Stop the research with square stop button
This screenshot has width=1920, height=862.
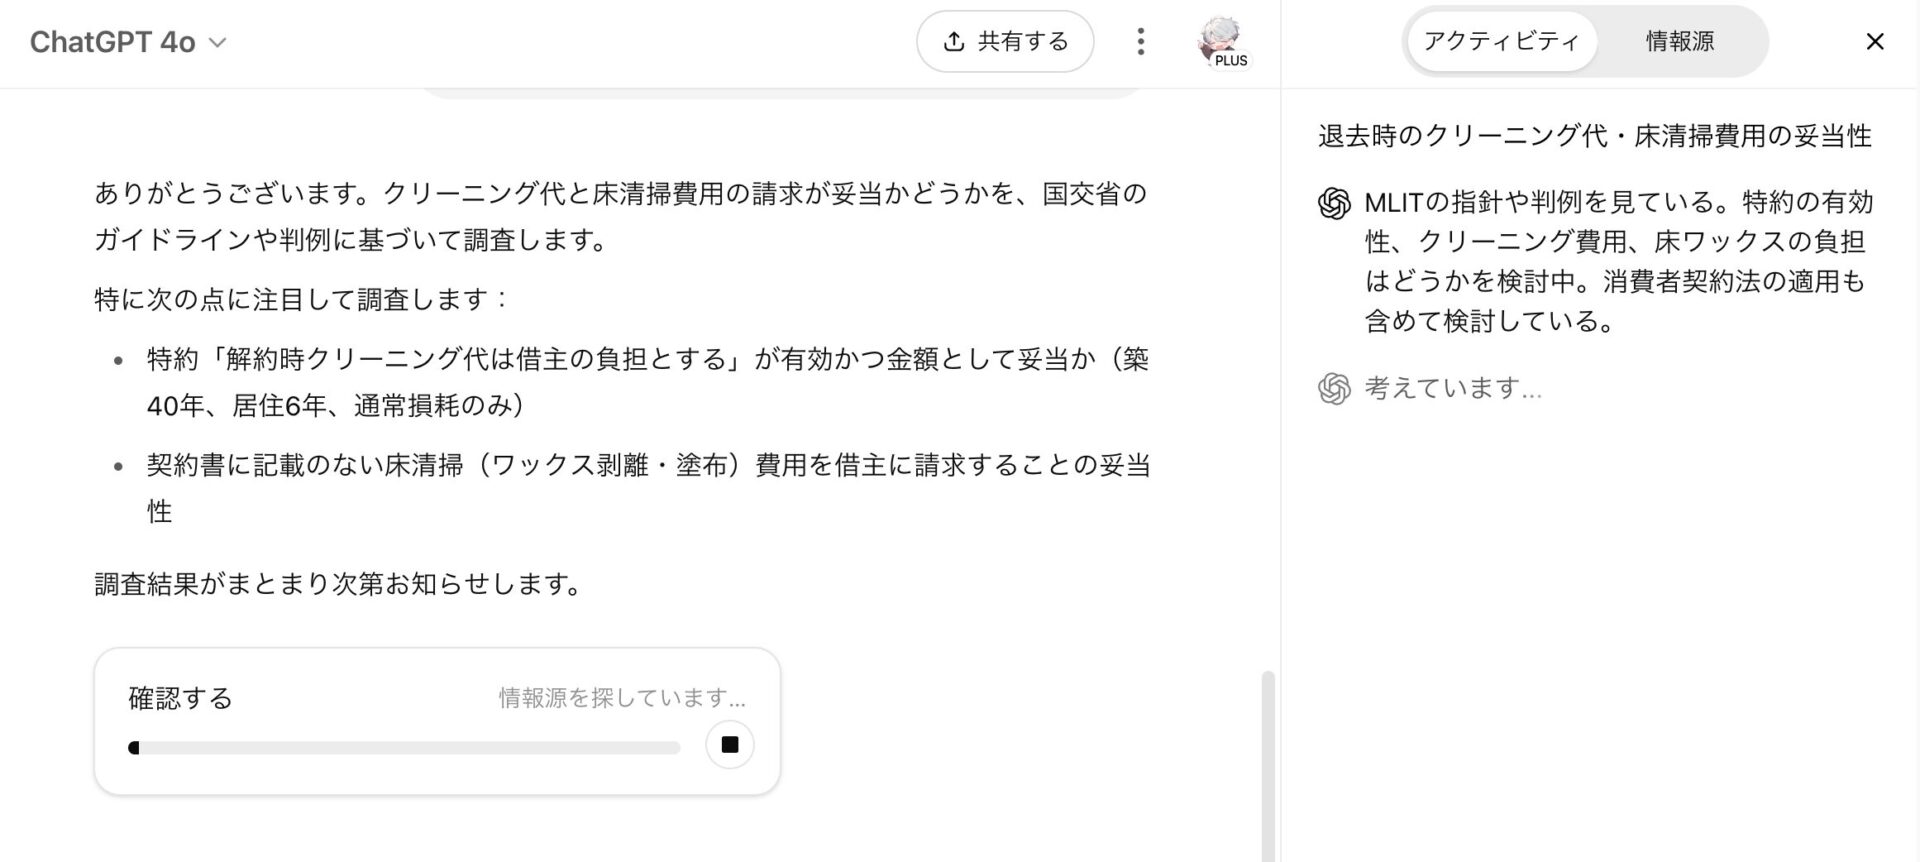730,744
